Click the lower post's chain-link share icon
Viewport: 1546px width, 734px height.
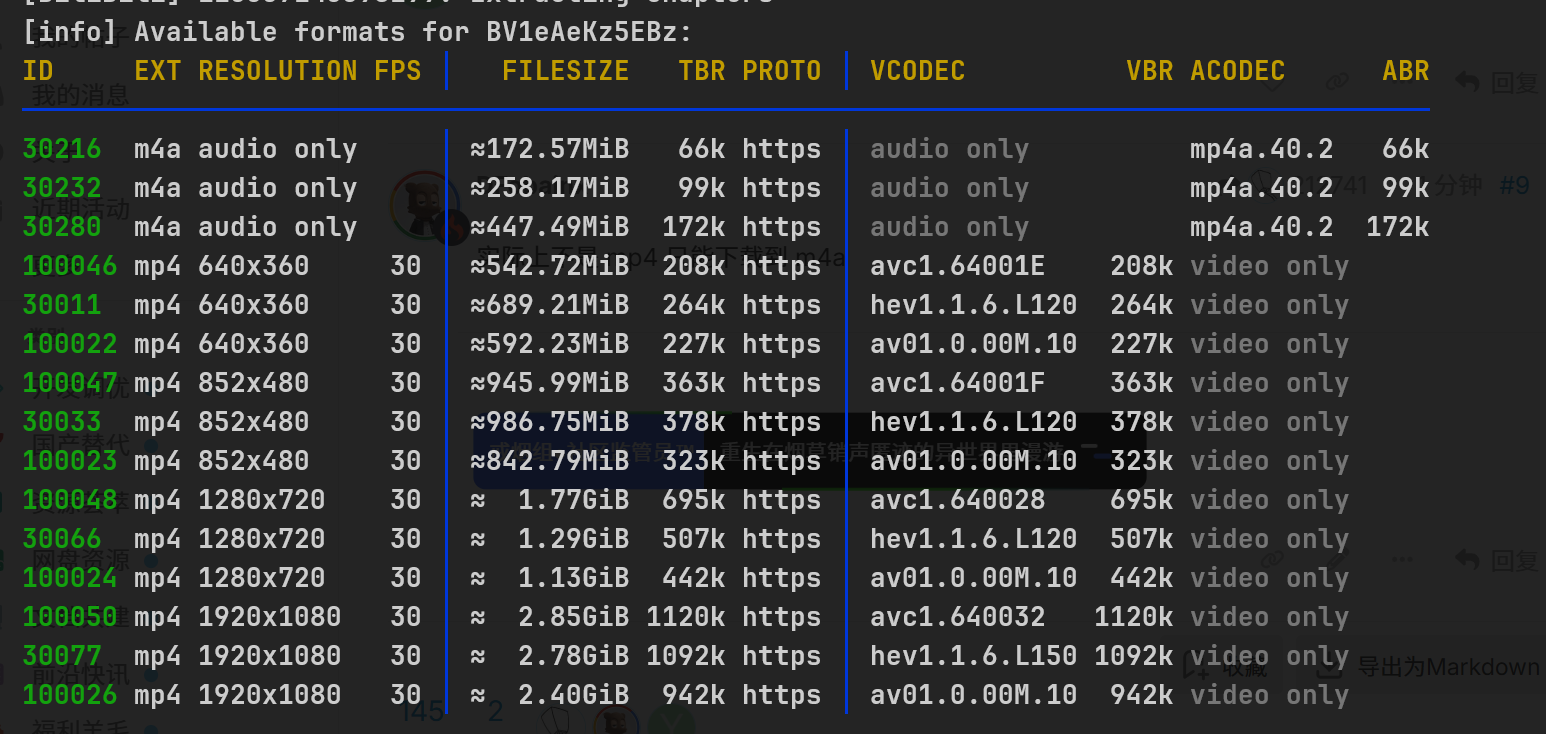[x=1272, y=560]
